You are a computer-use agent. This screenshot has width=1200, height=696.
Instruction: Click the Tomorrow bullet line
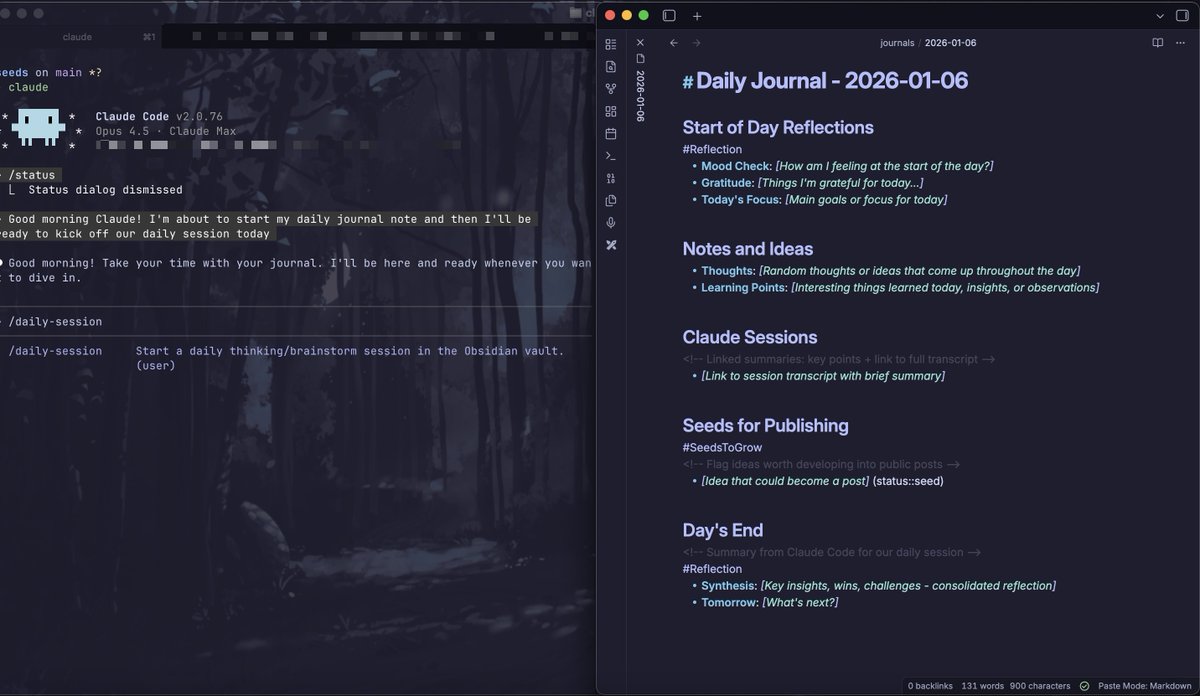click(x=770, y=602)
